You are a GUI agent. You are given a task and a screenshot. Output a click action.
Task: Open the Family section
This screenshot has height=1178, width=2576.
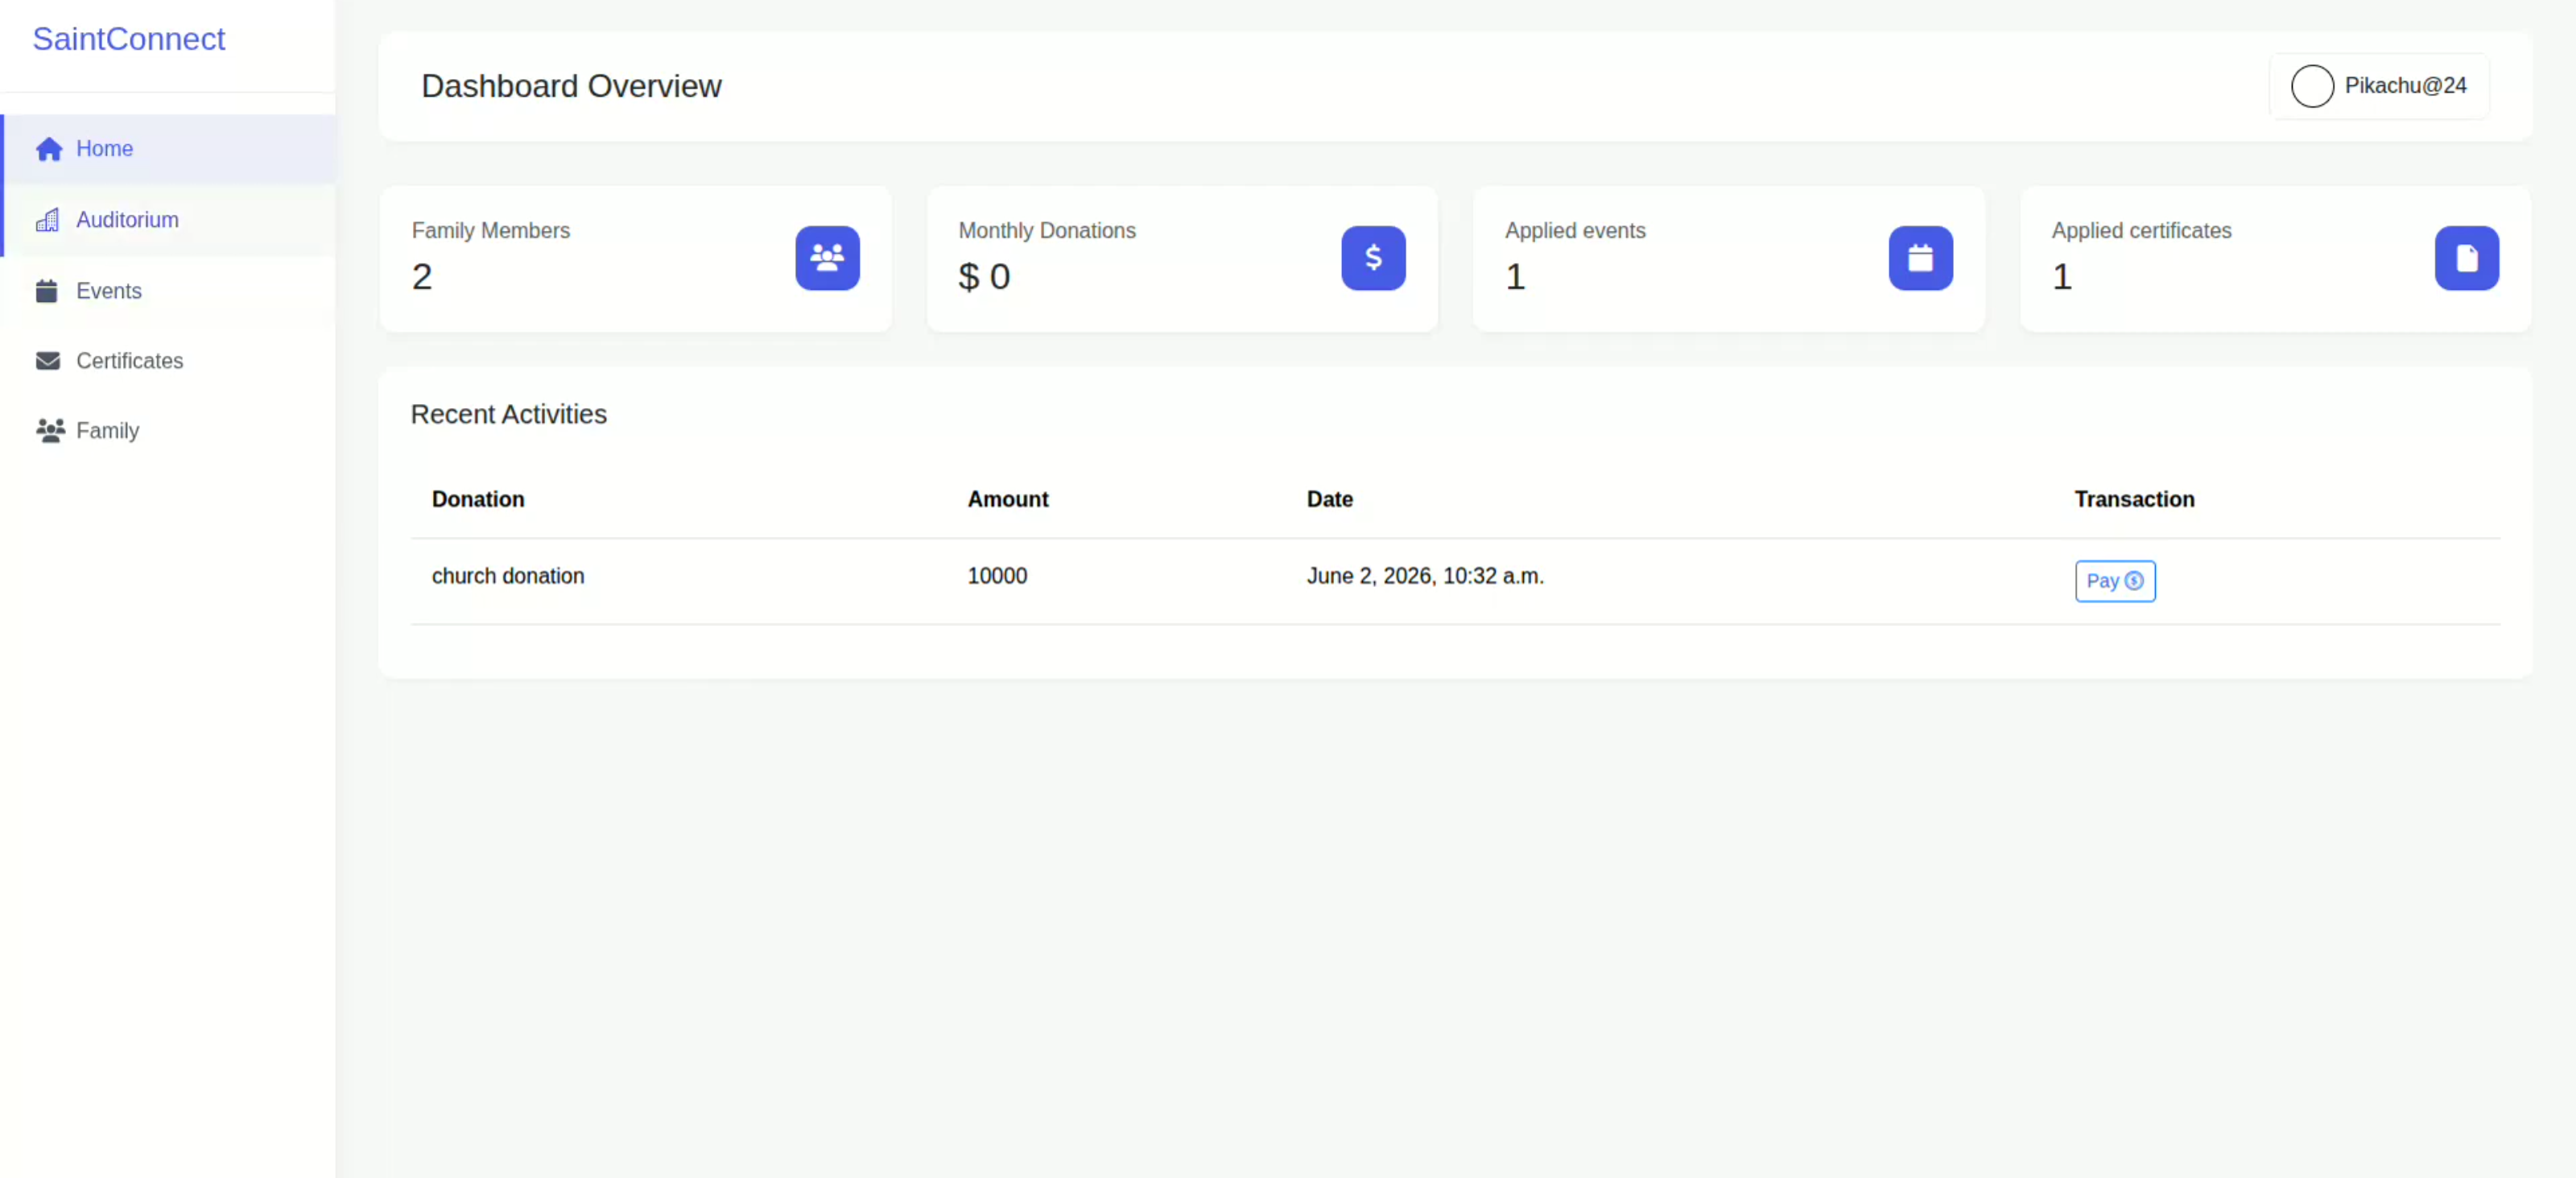click(x=168, y=431)
